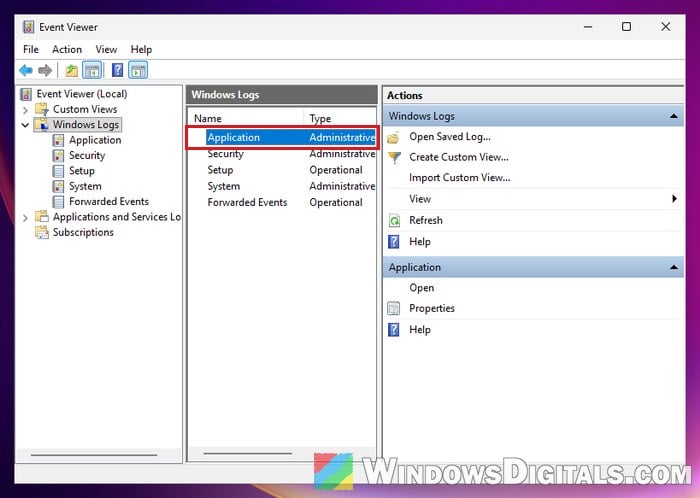This screenshot has height=498, width=700.
Task: Click Import Custom View... action
Action: point(459,178)
